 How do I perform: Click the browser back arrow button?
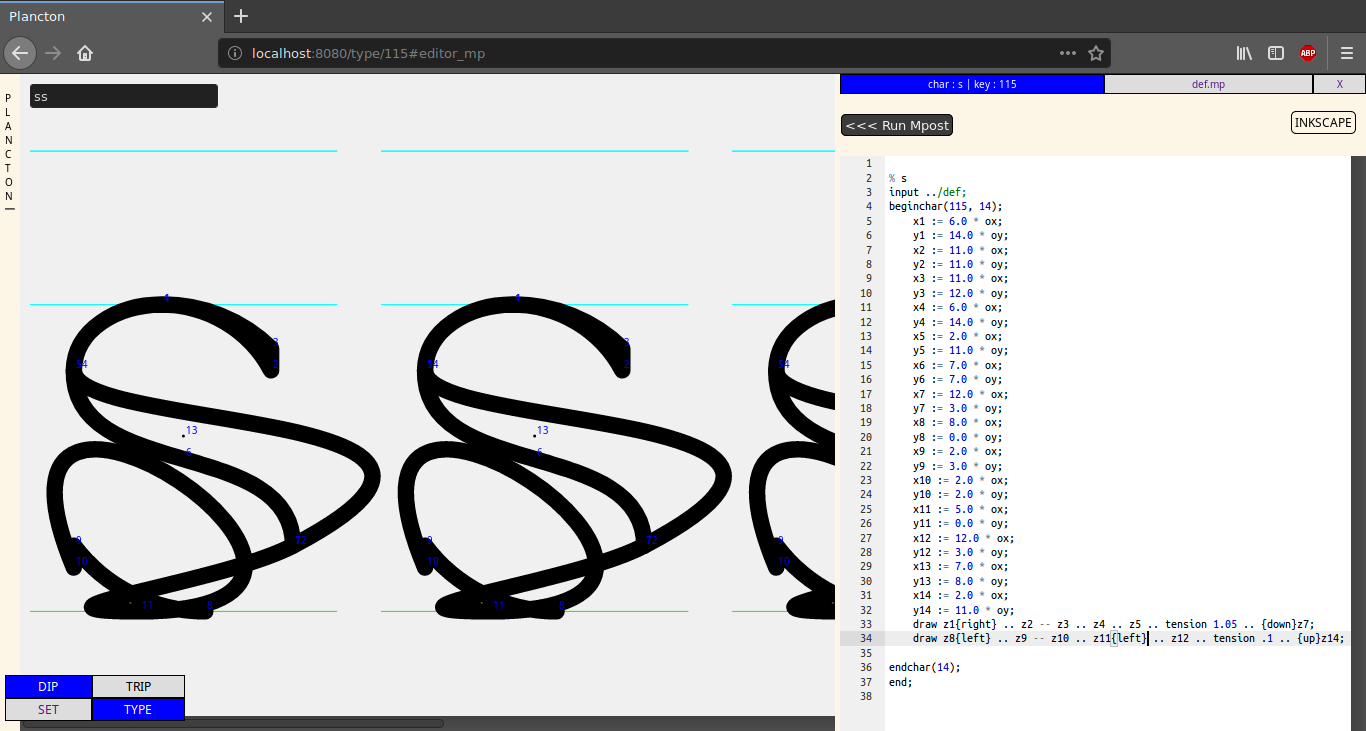point(20,53)
